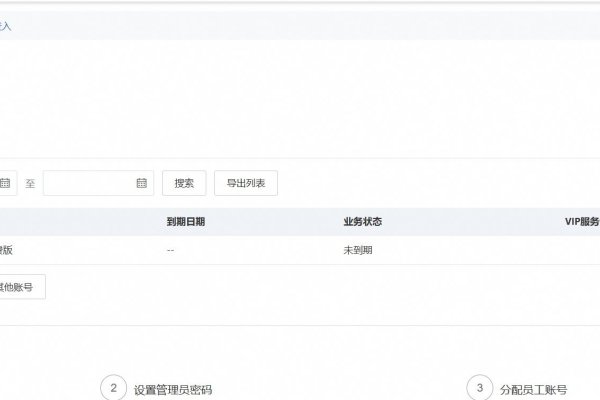This screenshot has height=400, width=600.
Task: Click the VIP服务 column header
Action: pyautogui.click(x=582, y=222)
